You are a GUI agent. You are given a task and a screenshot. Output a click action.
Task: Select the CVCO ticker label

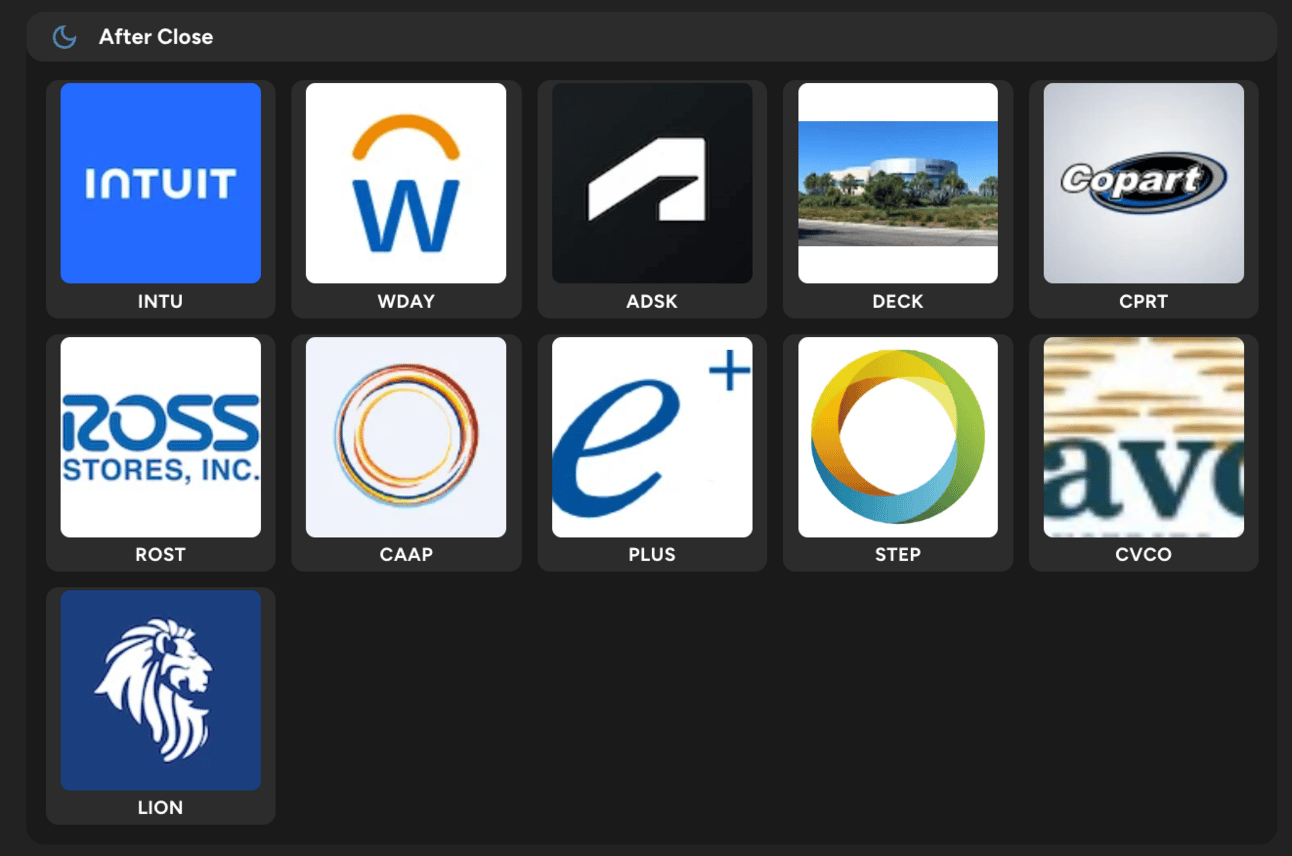click(x=1144, y=554)
